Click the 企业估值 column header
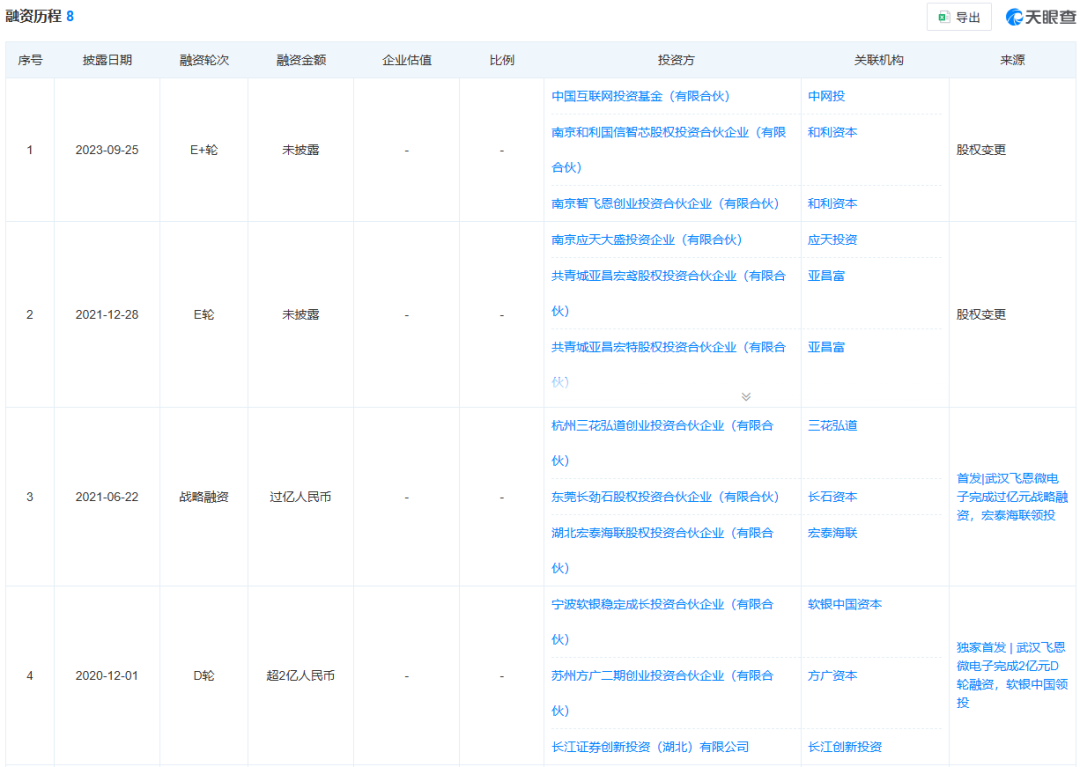The height and width of the screenshot is (767, 1080). coord(406,60)
